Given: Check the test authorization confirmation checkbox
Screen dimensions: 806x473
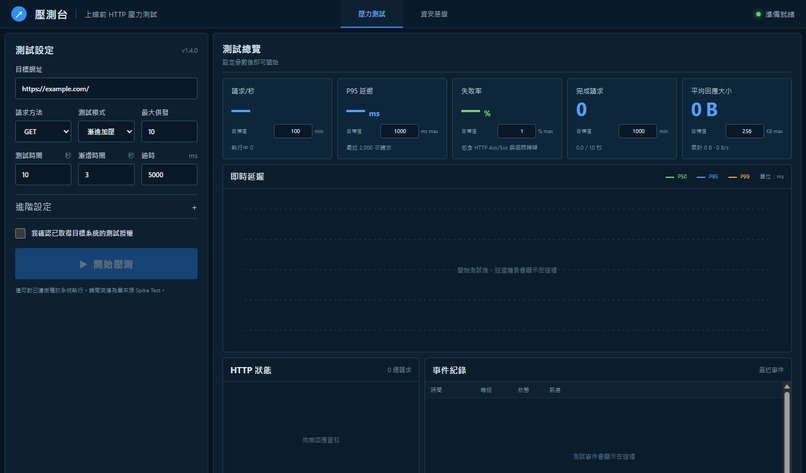Looking at the screenshot, I should pos(21,233).
